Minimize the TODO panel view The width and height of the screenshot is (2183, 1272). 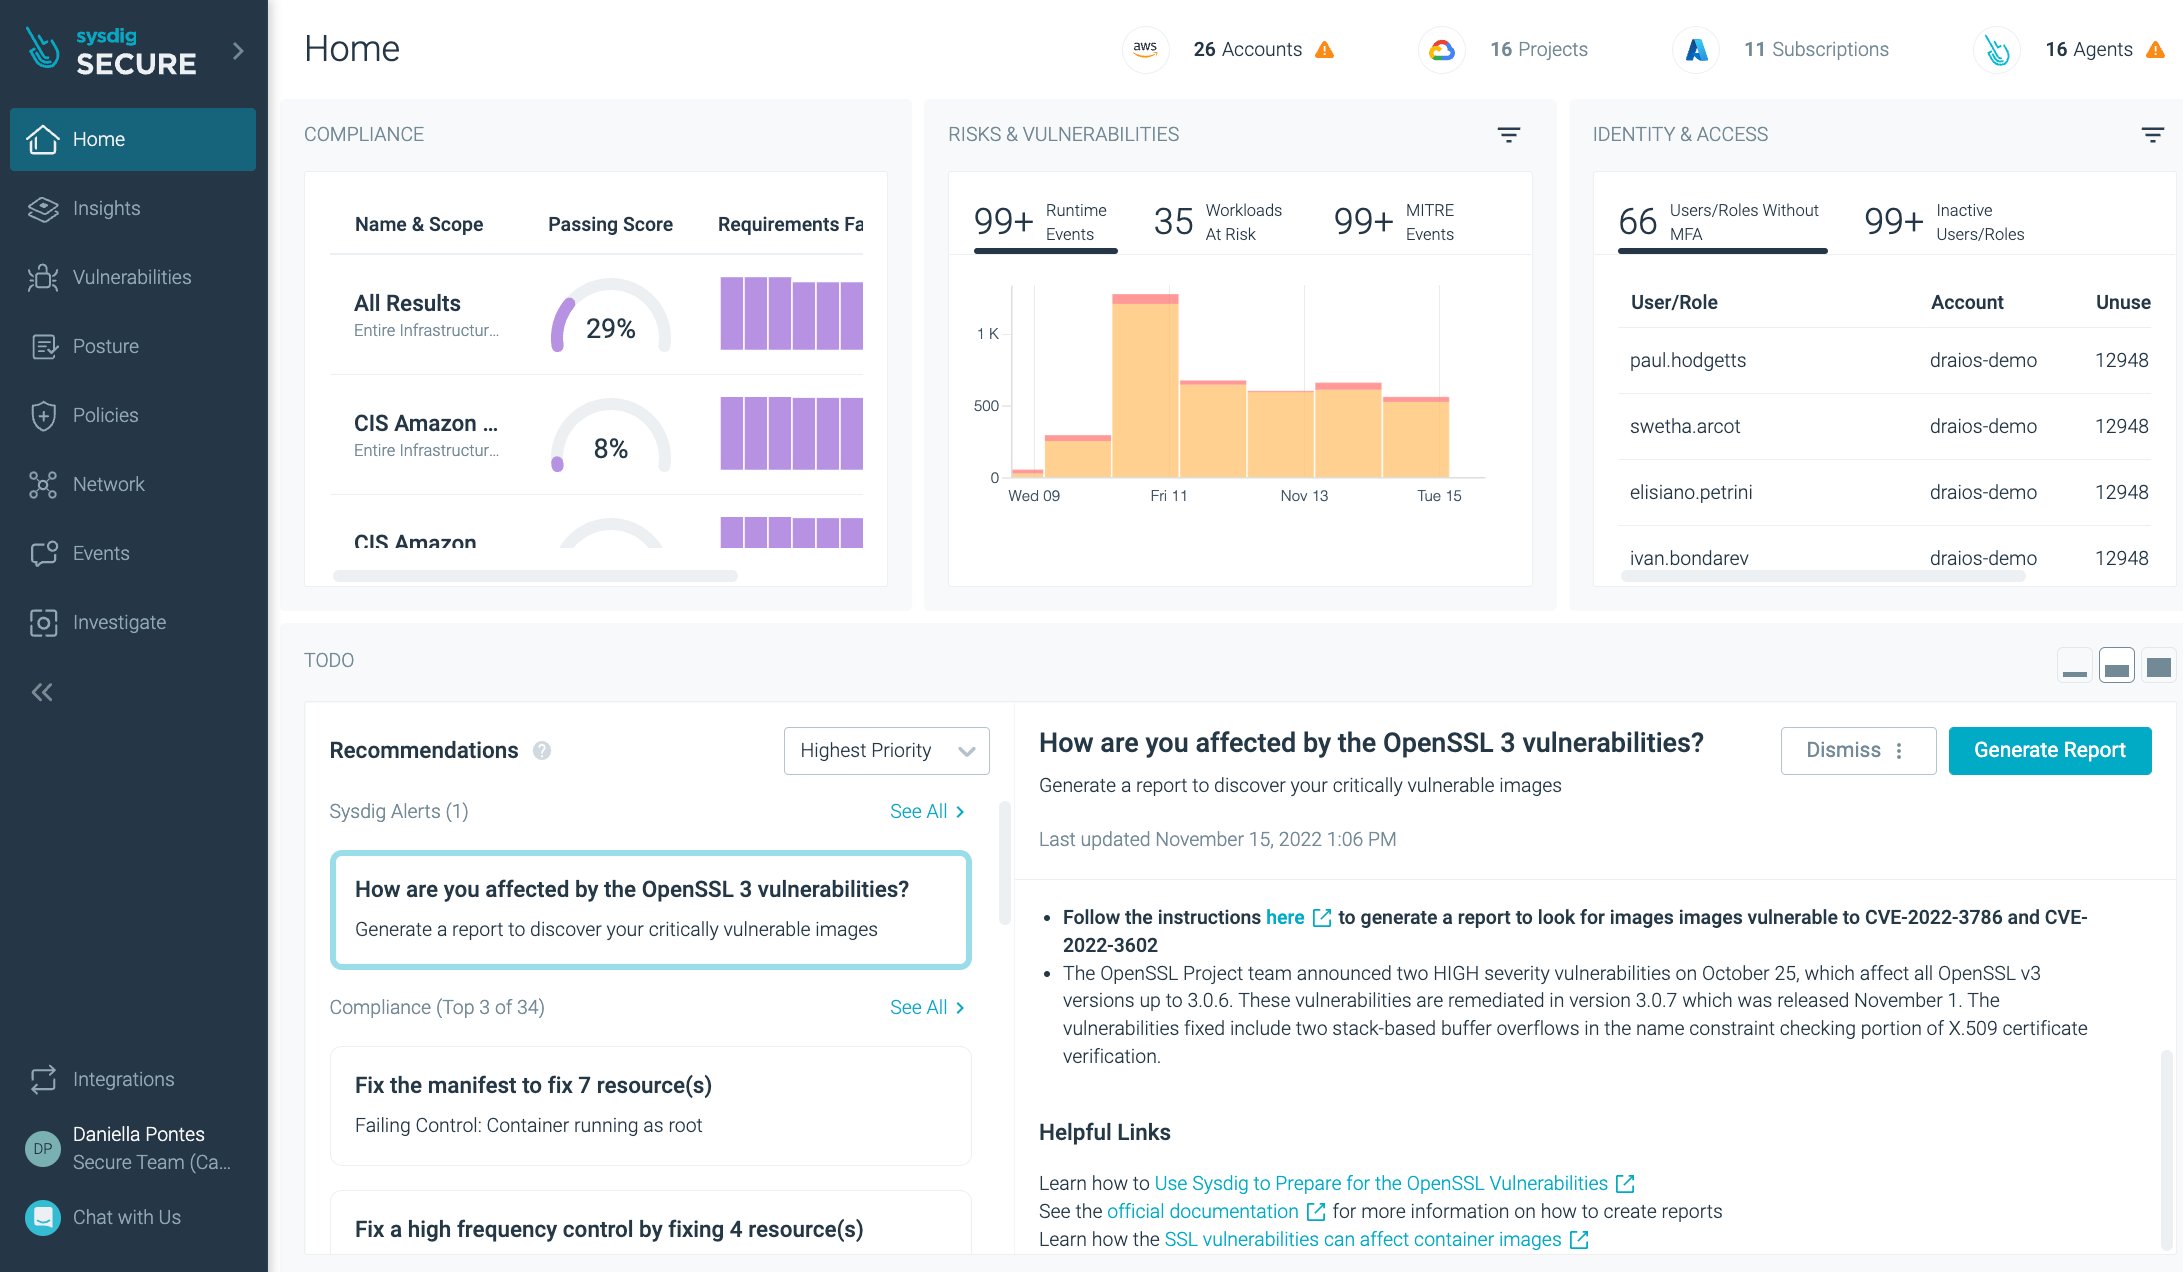click(x=2074, y=667)
